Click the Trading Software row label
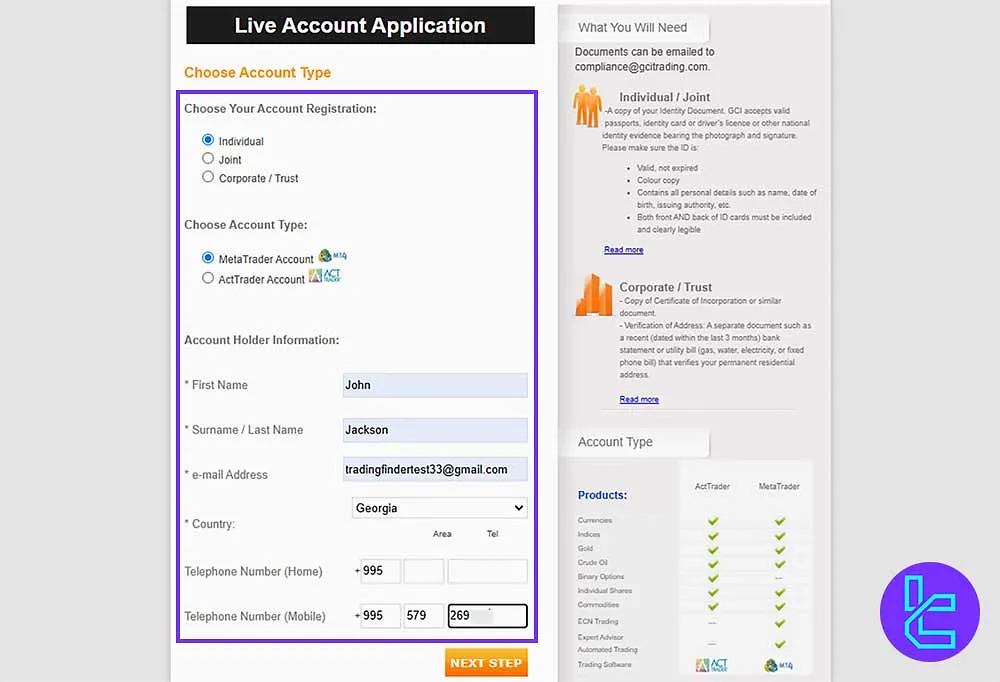Image resolution: width=1000 pixels, height=682 pixels. [x=604, y=665]
